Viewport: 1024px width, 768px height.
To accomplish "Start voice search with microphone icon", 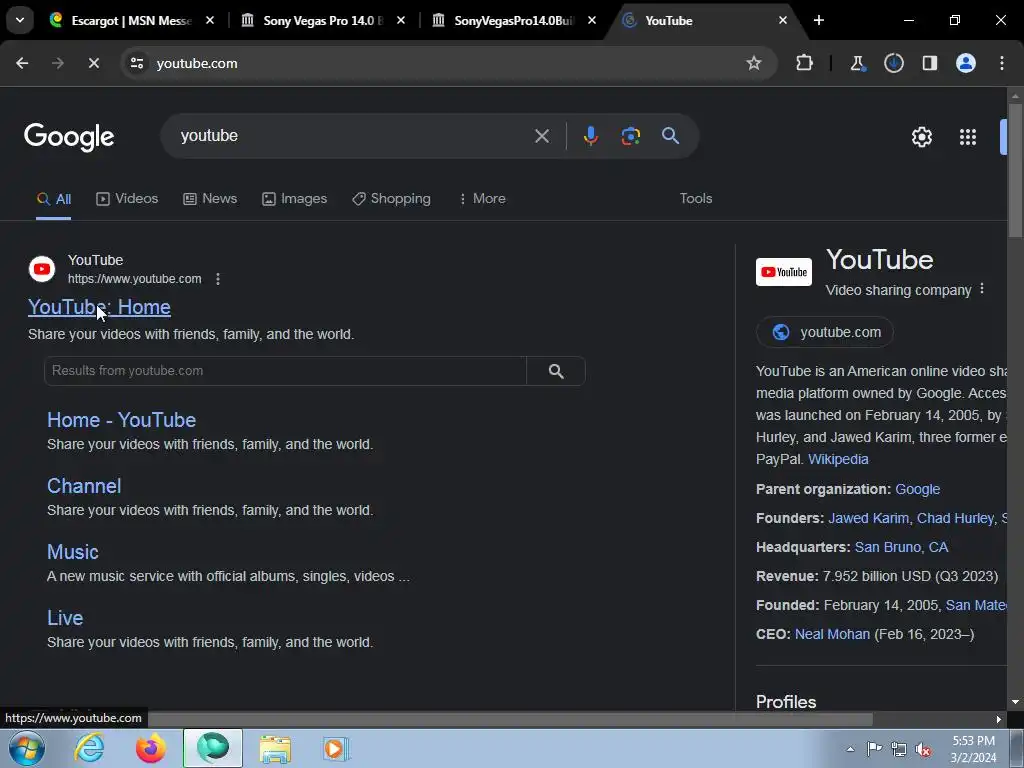I will 590,136.
